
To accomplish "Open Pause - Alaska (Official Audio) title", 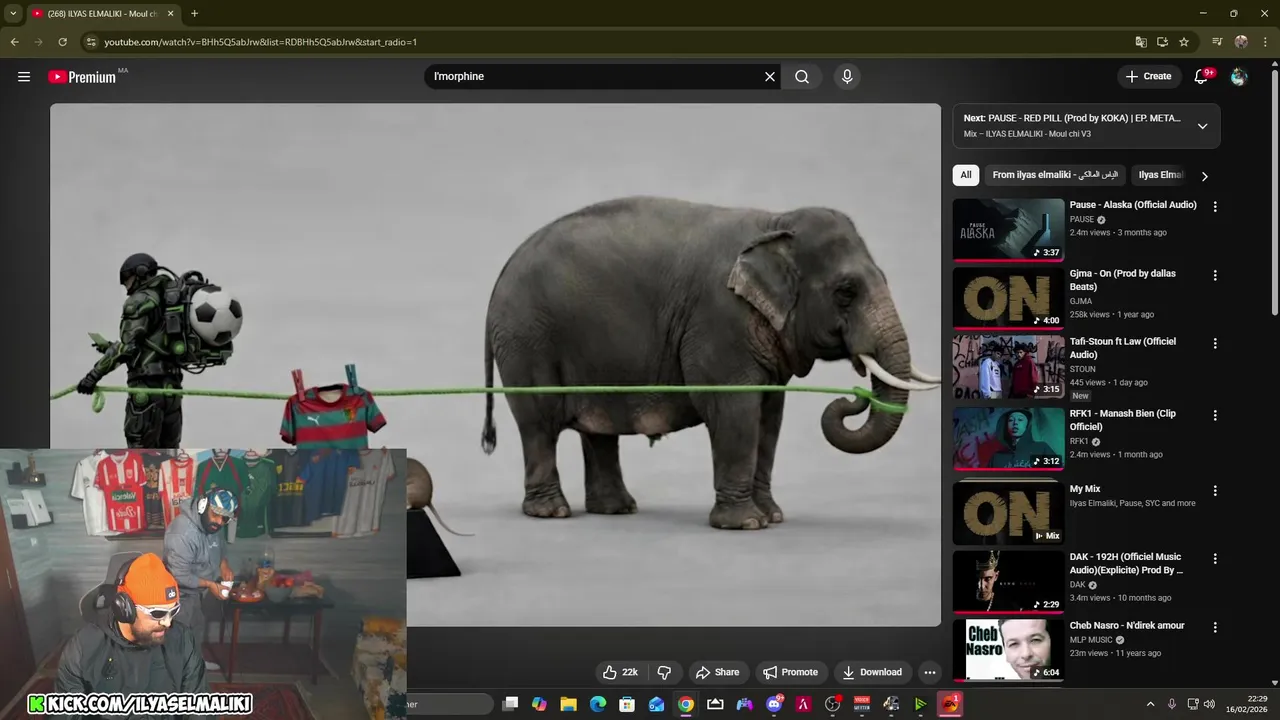I will coord(1133,205).
